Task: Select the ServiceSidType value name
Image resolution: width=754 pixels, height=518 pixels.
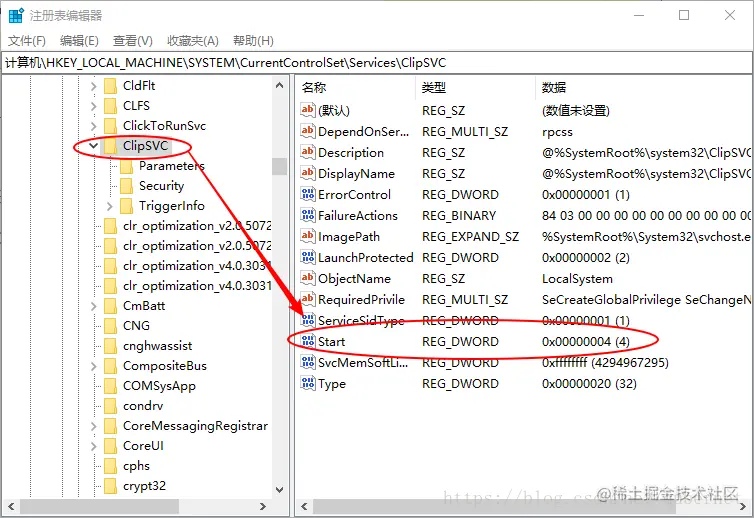Action: click(361, 321)
